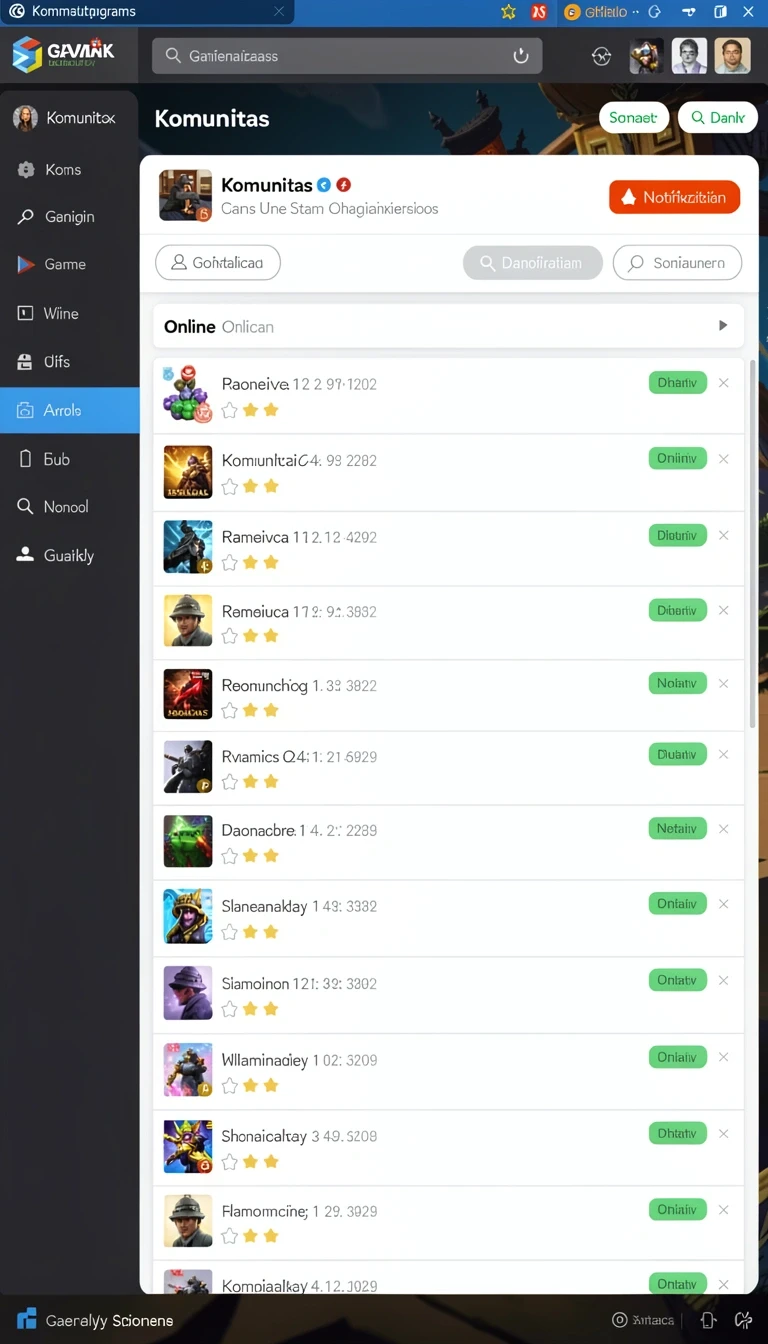Click the Slaneanaklay row game icon
The image size is (768, 1344).
tap(188, 916)
